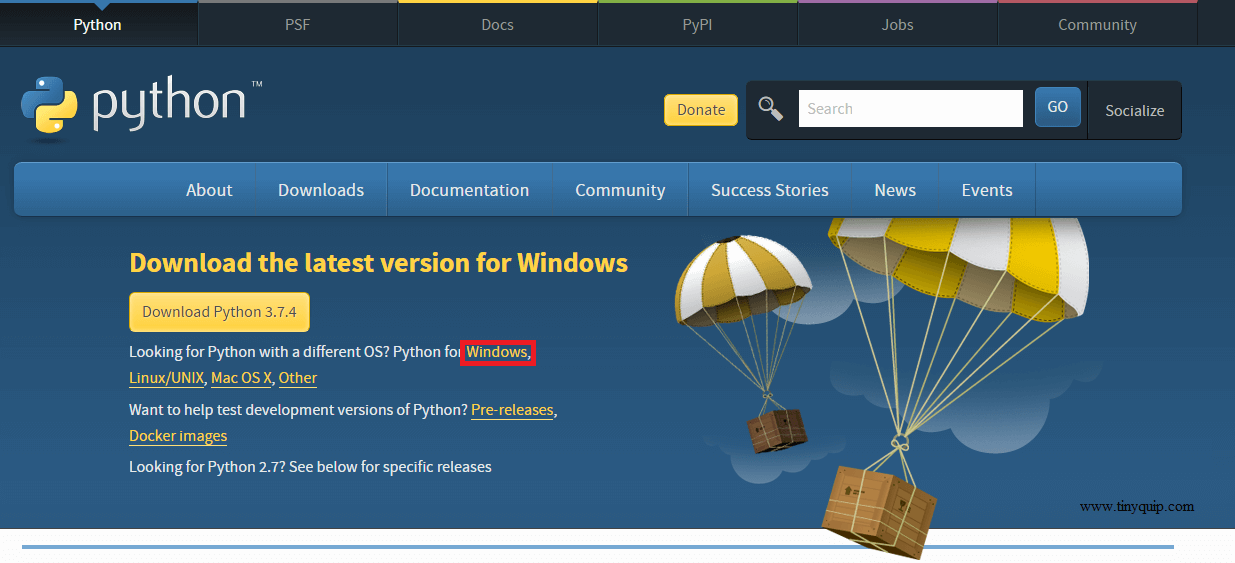Open the Documentation navigation menu
The width and height of the screenshot is (1235, 563).
click(x=470, y=190)
